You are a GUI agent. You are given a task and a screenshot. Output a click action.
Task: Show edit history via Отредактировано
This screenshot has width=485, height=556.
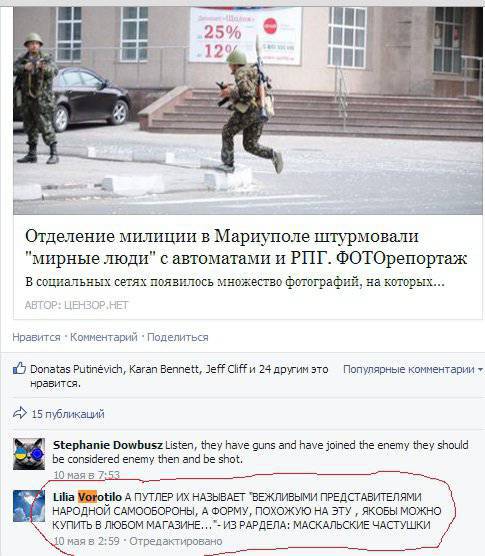click(176, 541)
